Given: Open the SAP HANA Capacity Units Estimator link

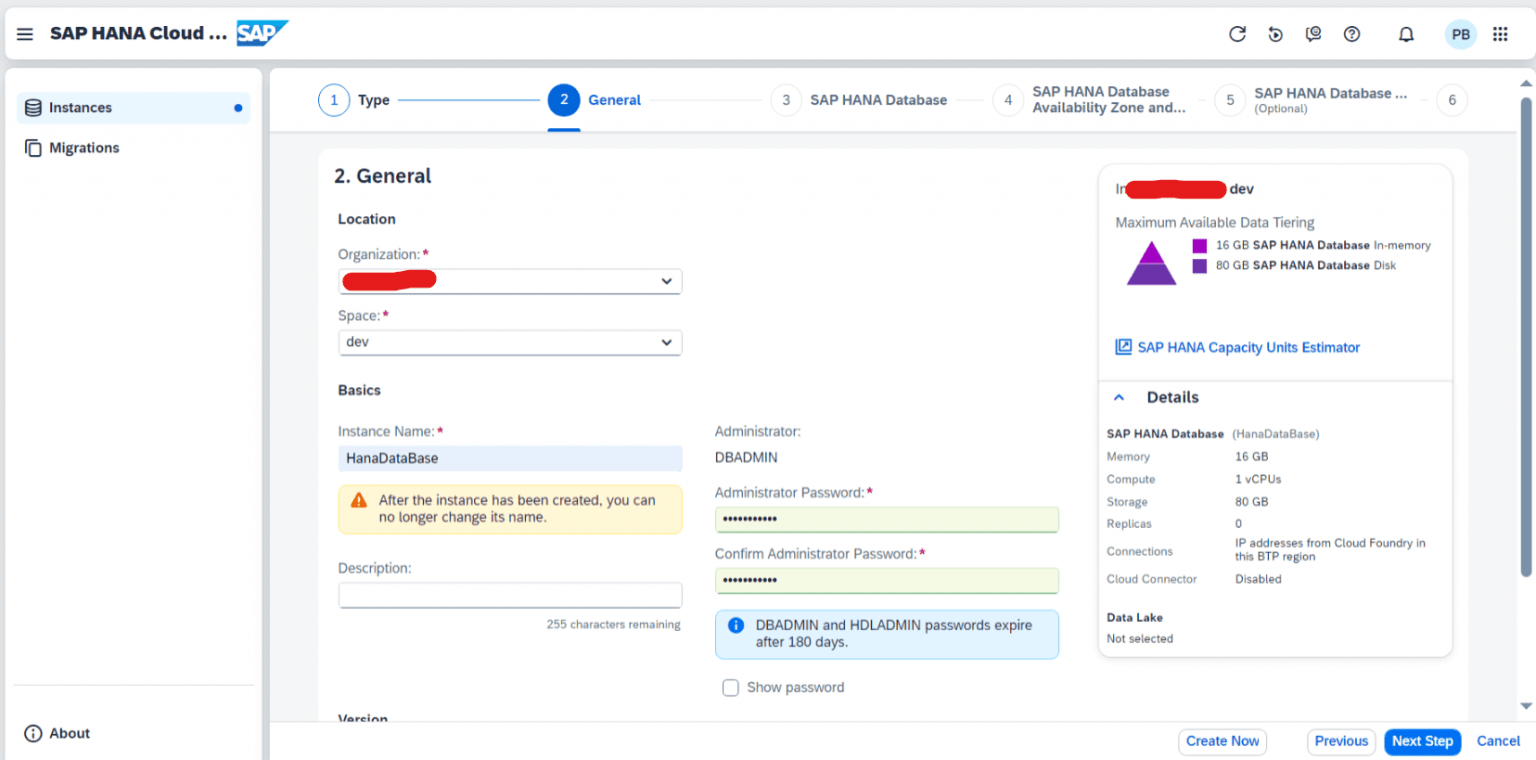Looking at the screenshot, I should click(1248, 347).
